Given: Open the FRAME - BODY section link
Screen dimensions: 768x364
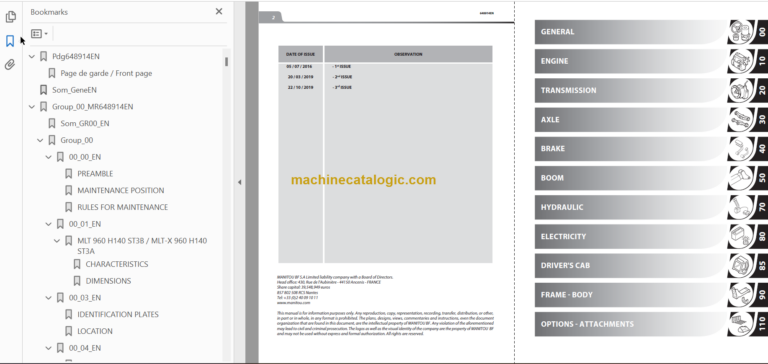Looking at the screenshot, I should click(632, 295).
